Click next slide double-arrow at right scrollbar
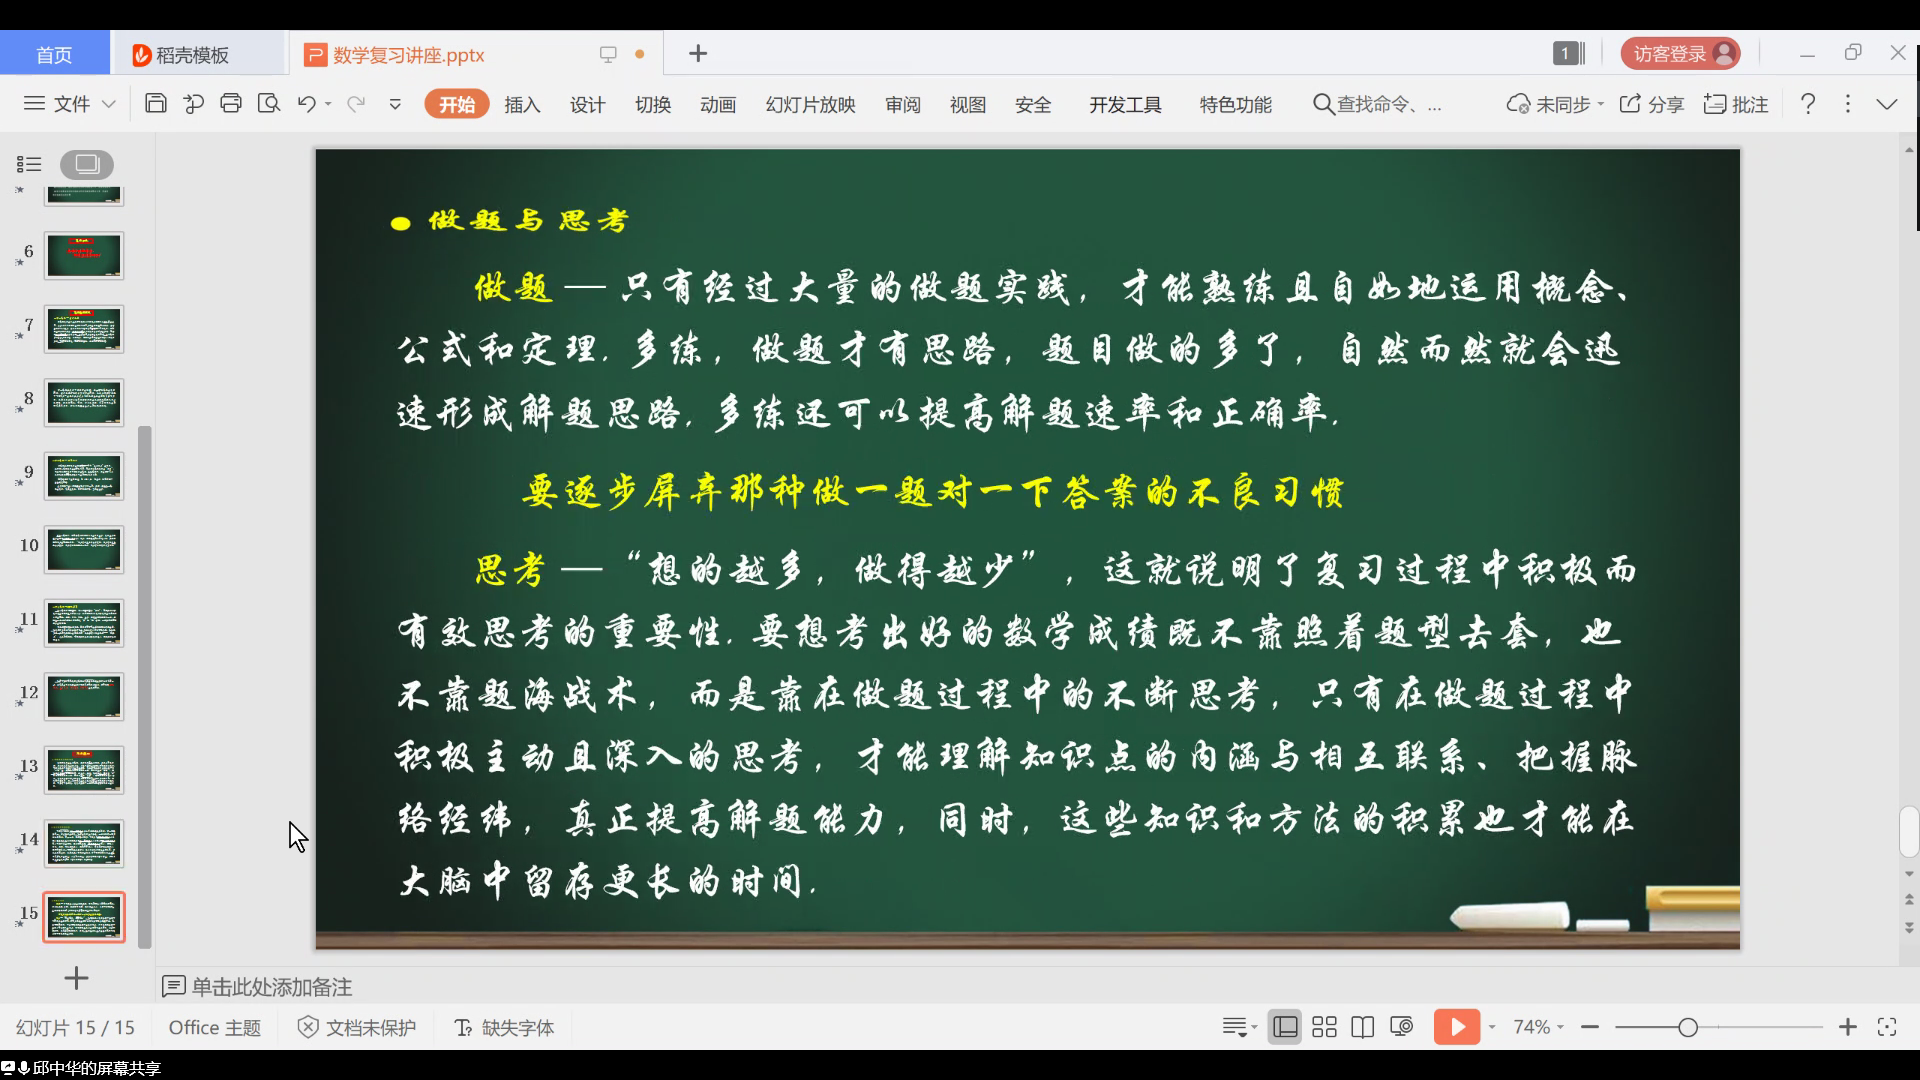The height and width of the screenshot is (1080, 1920). 1909,928
